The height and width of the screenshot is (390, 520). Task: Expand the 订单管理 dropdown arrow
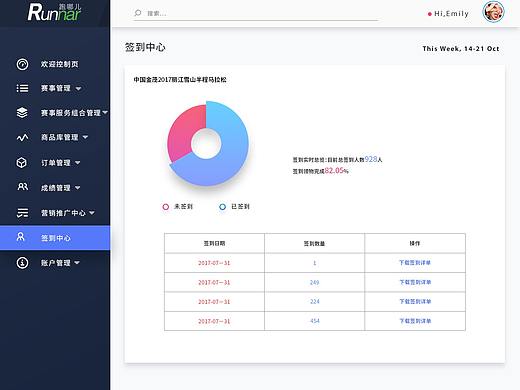click(78, 163)
